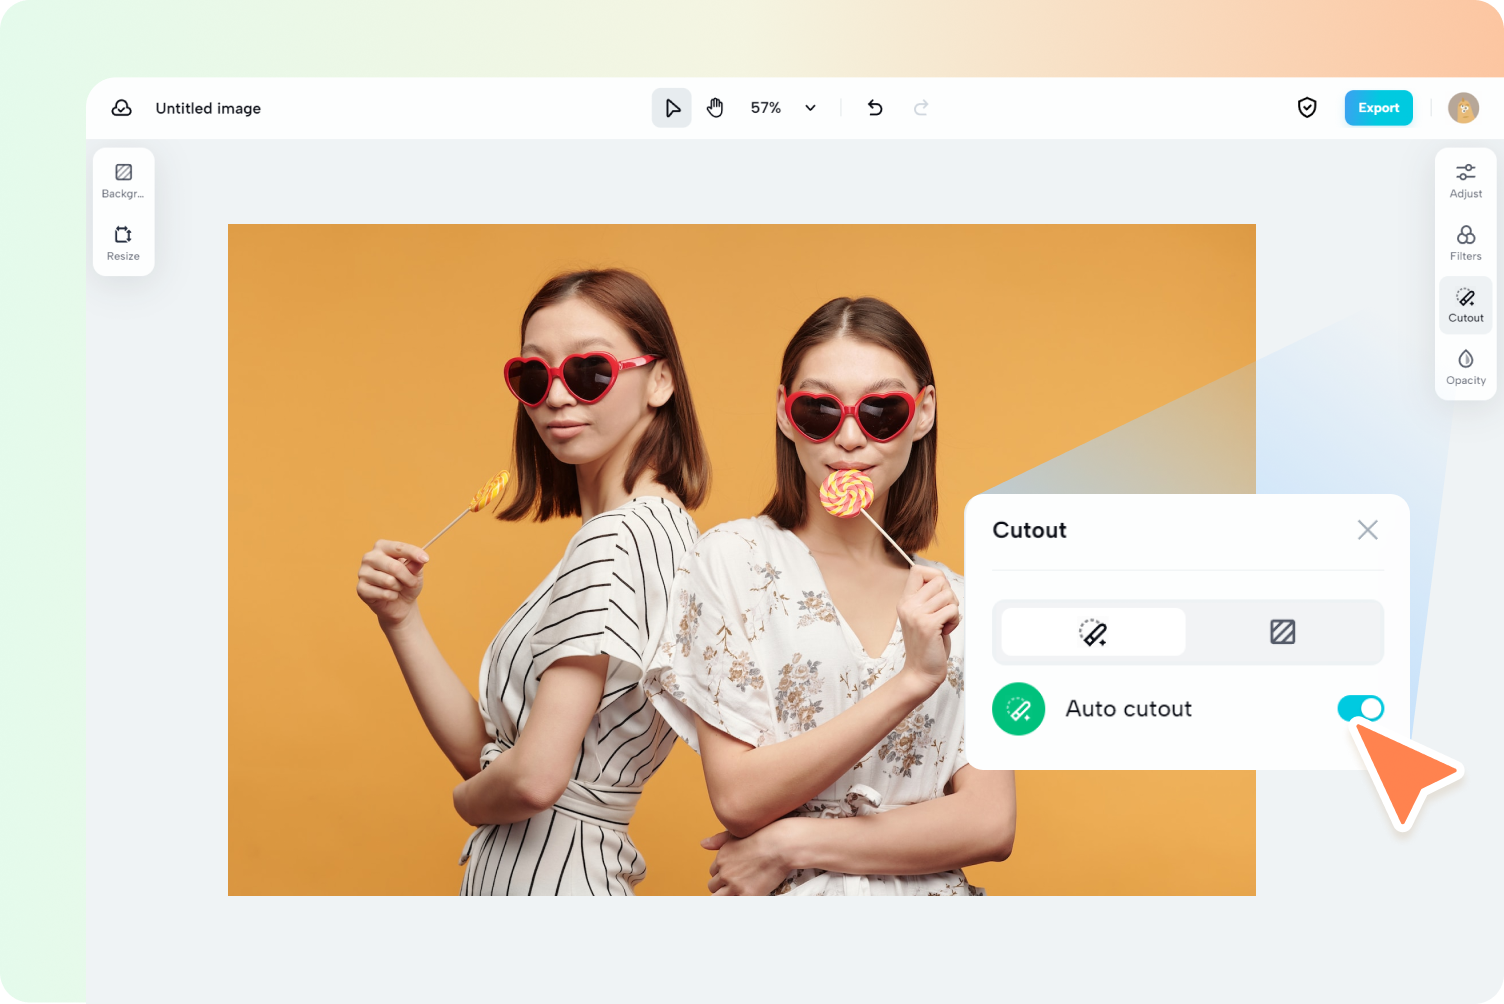Image resolution: width=1504 pixels, height=1004 pixels.
Task: Select the Cutout tool in right sidebar
Action: pos(1465,304)
